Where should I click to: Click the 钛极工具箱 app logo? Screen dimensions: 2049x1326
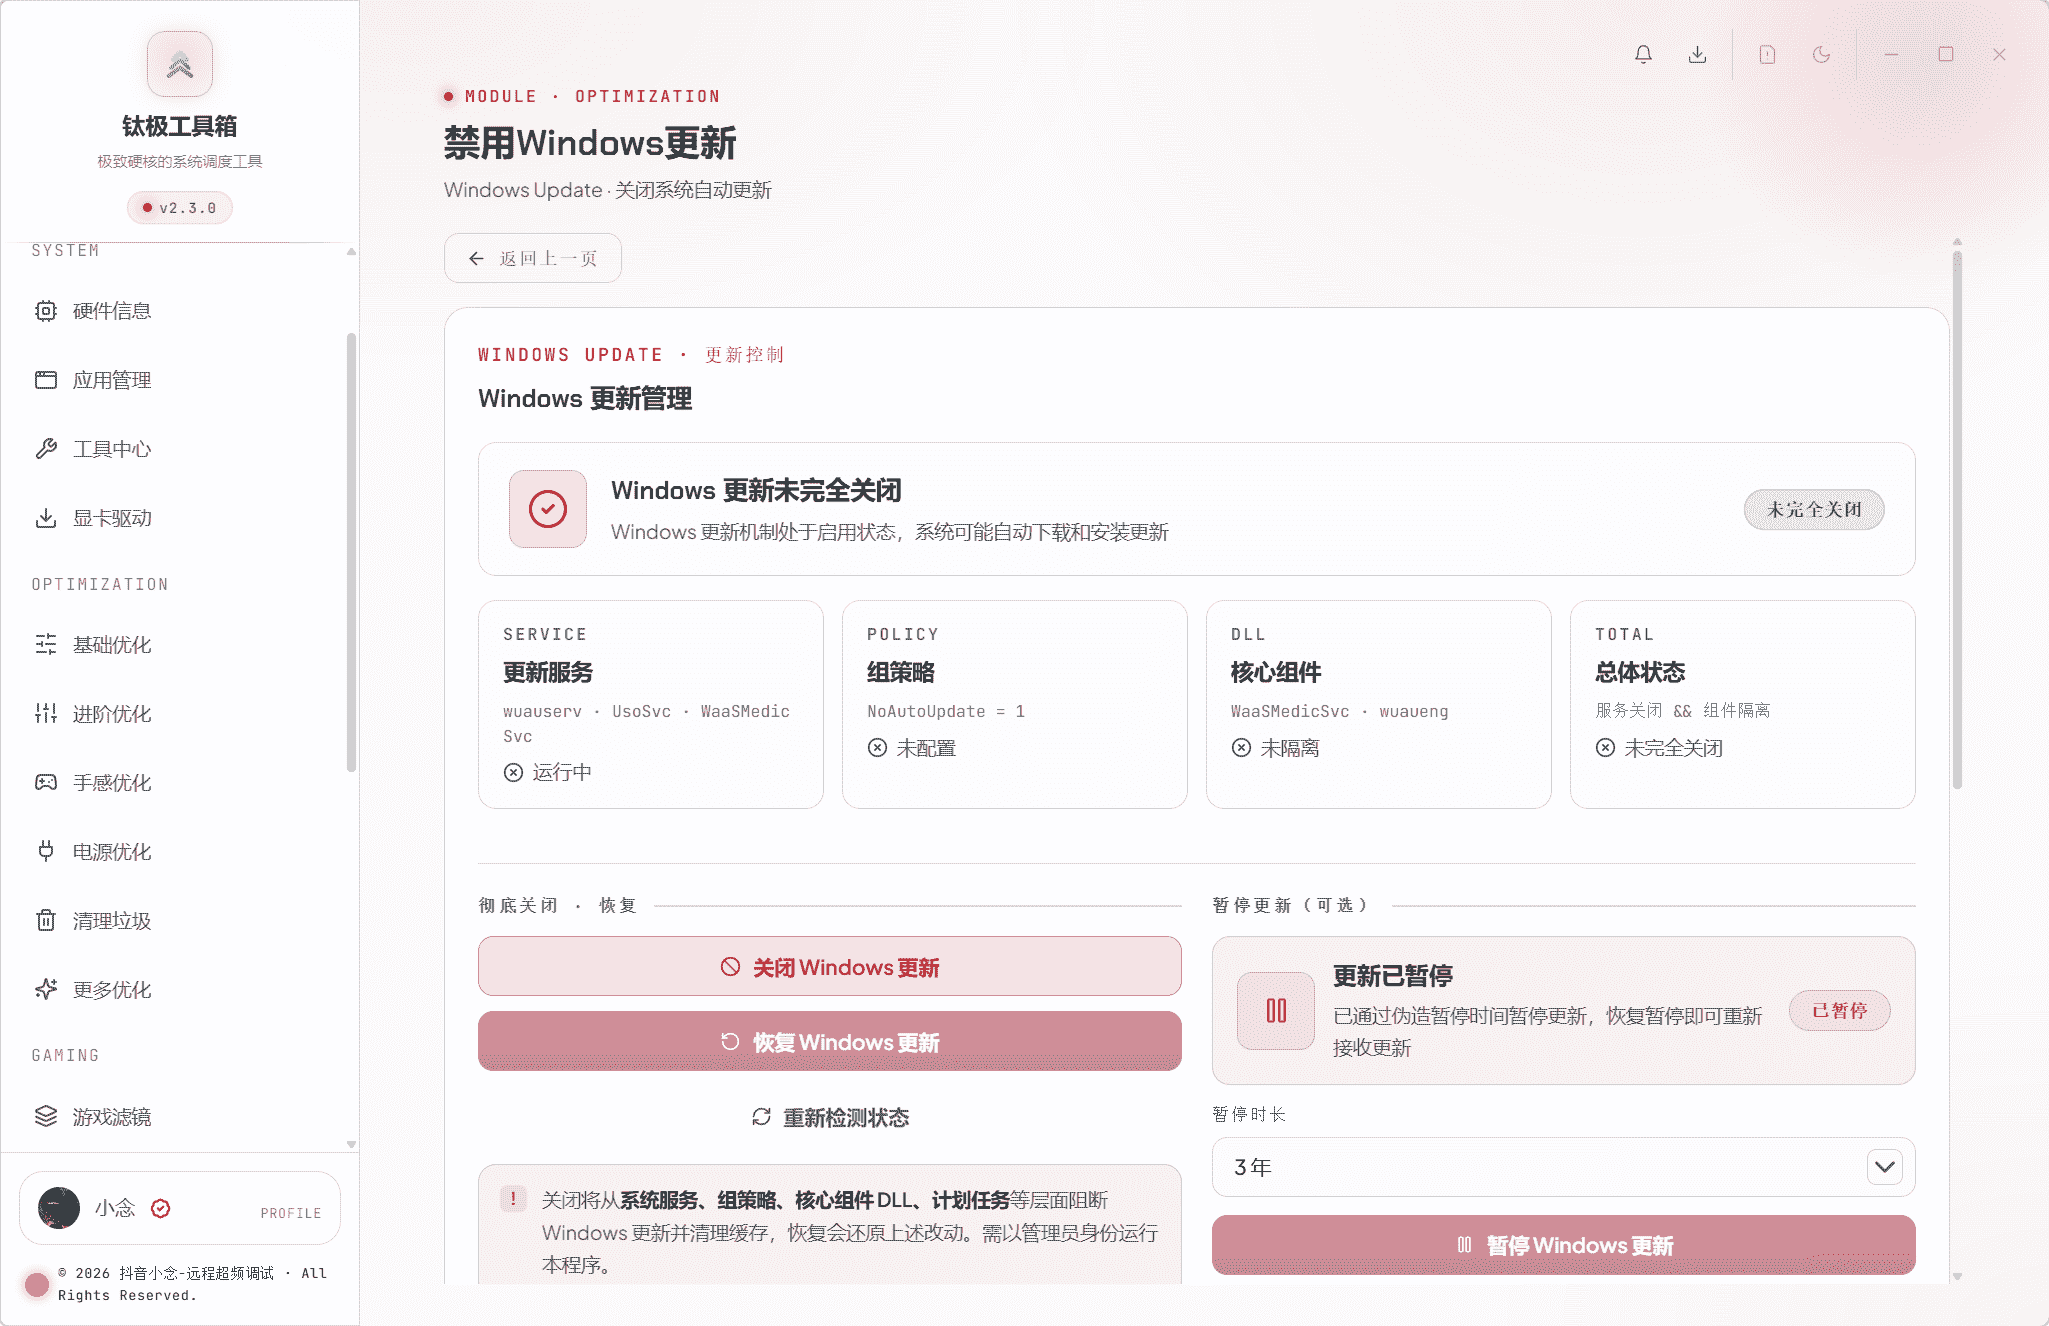click(x=180, y=64)
